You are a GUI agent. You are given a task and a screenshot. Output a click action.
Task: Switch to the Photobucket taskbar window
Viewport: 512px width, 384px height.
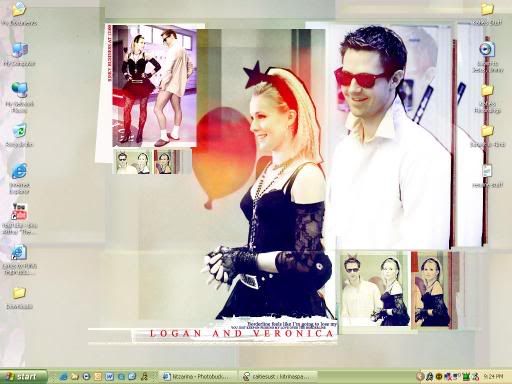coord(198,377)
